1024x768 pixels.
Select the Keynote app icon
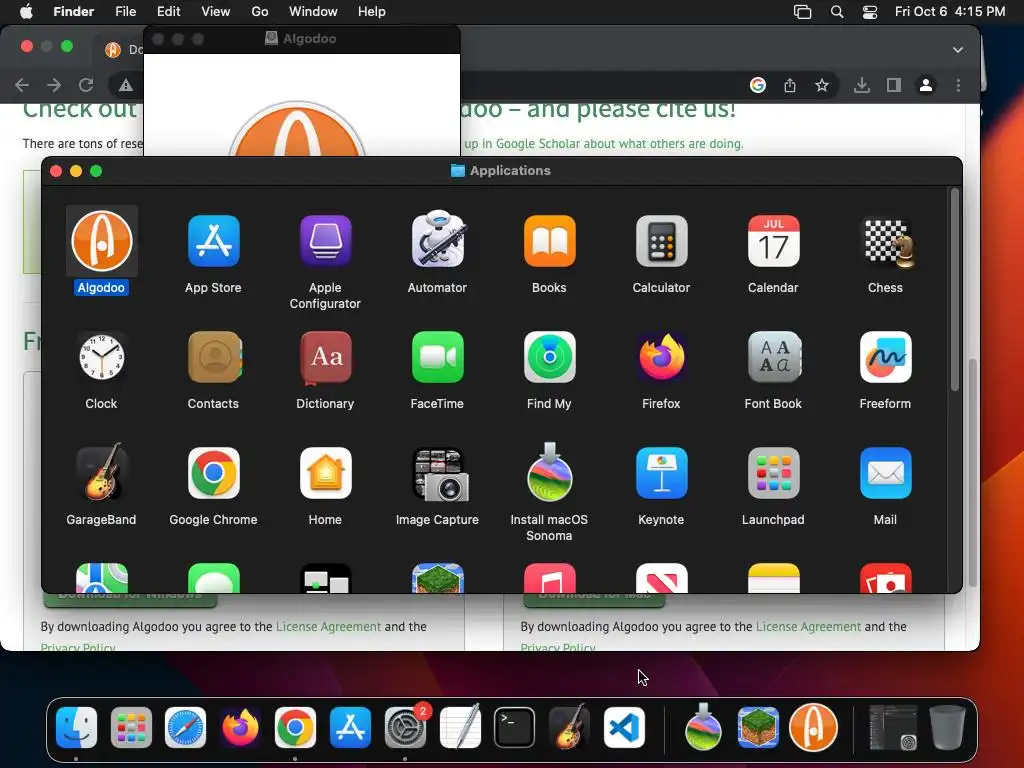662,473
